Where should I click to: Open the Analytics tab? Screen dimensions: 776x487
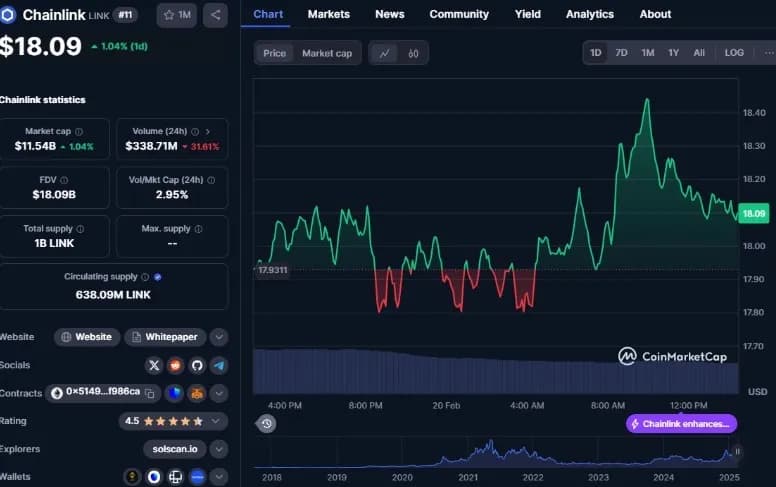(589, 14)
